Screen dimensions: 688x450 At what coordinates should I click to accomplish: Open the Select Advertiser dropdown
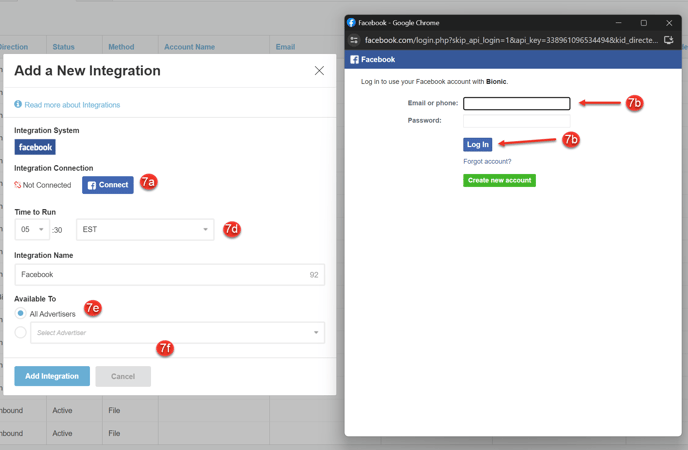[177, 332]
